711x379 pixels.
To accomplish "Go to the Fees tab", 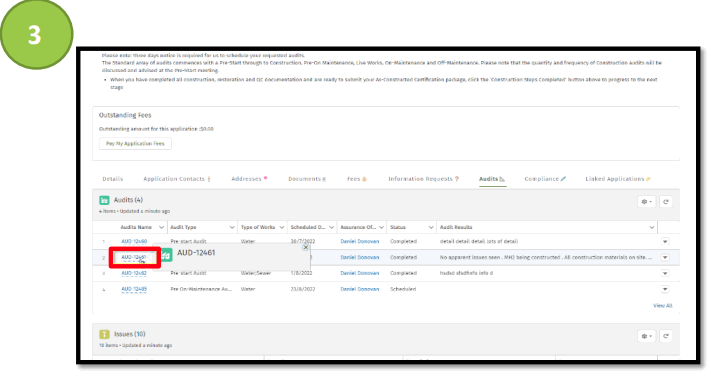I will pos(357,179).
